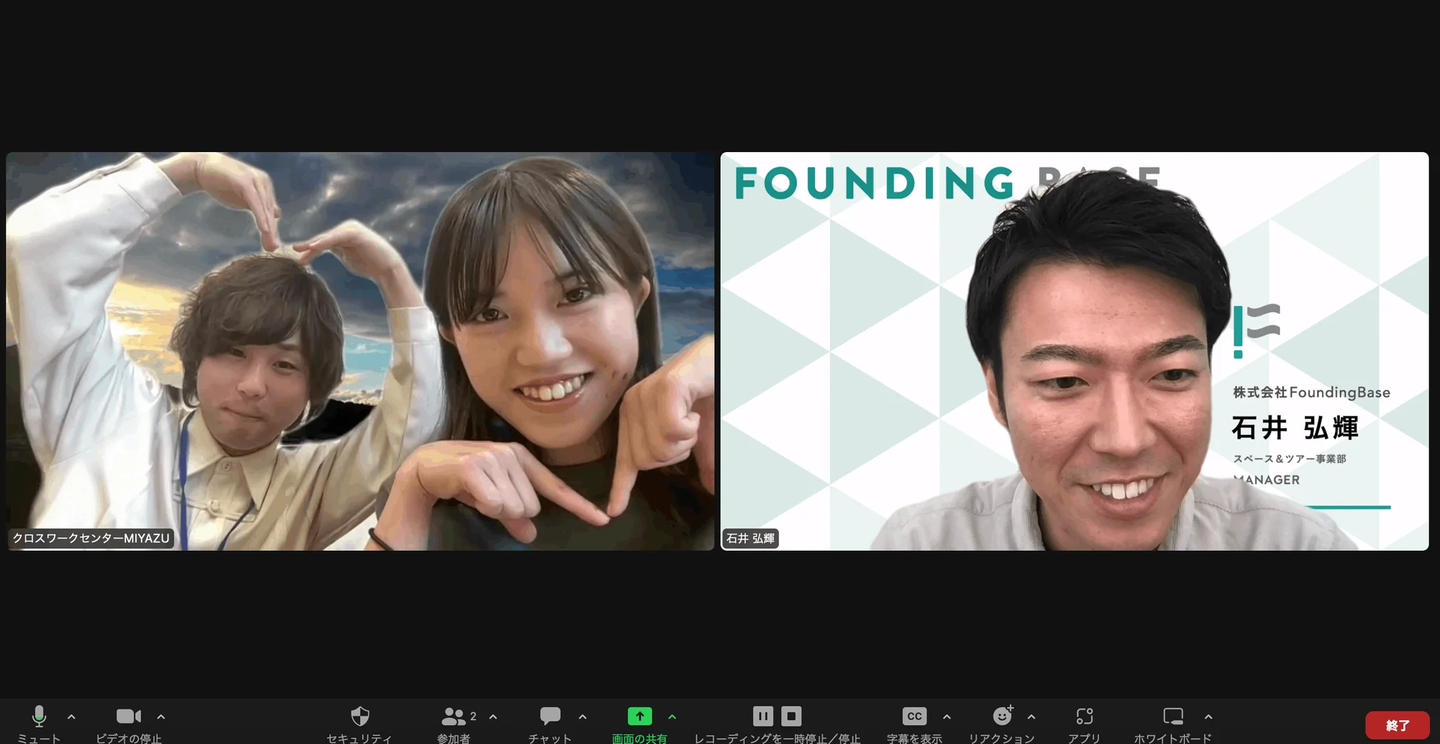Click the red 終了 end meeting button
This screenshot has height=744, width=1440.
pyautogui.click(x=1398, y=725)
